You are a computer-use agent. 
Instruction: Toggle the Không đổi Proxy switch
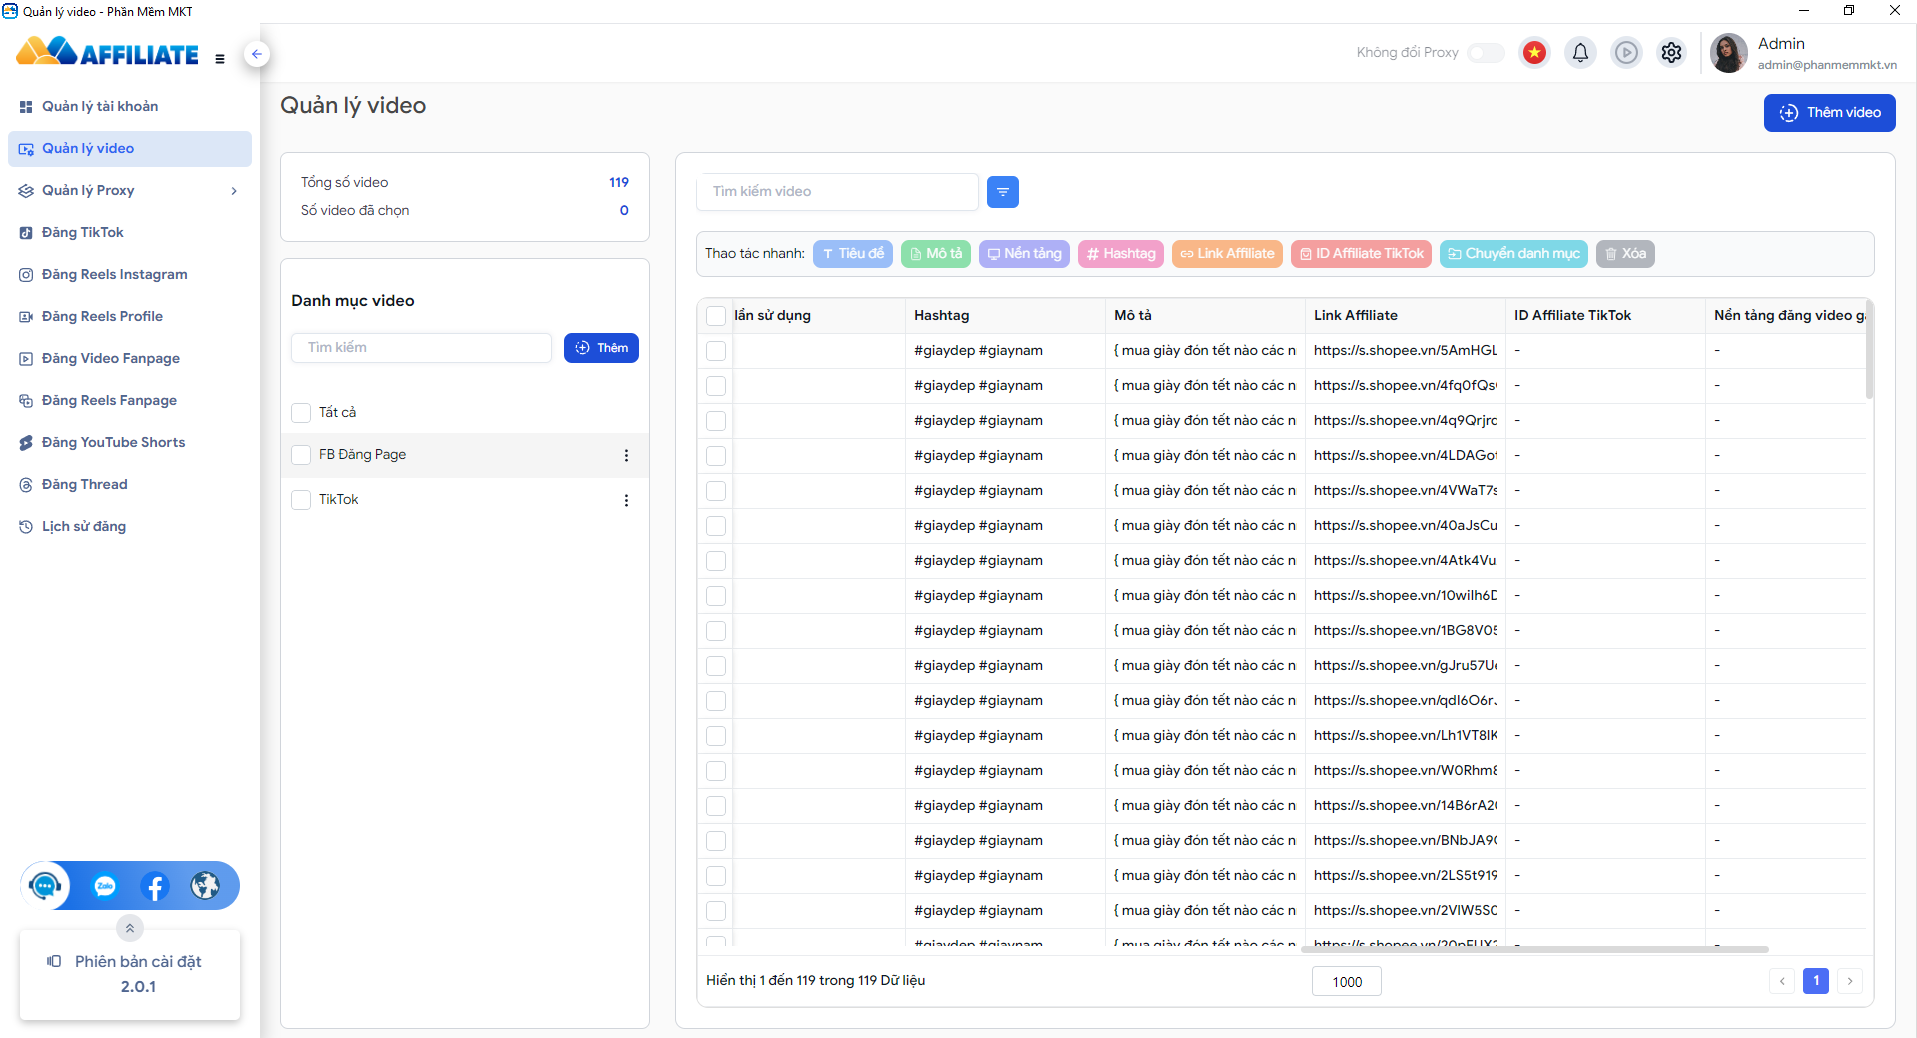tap(1486, 52)
